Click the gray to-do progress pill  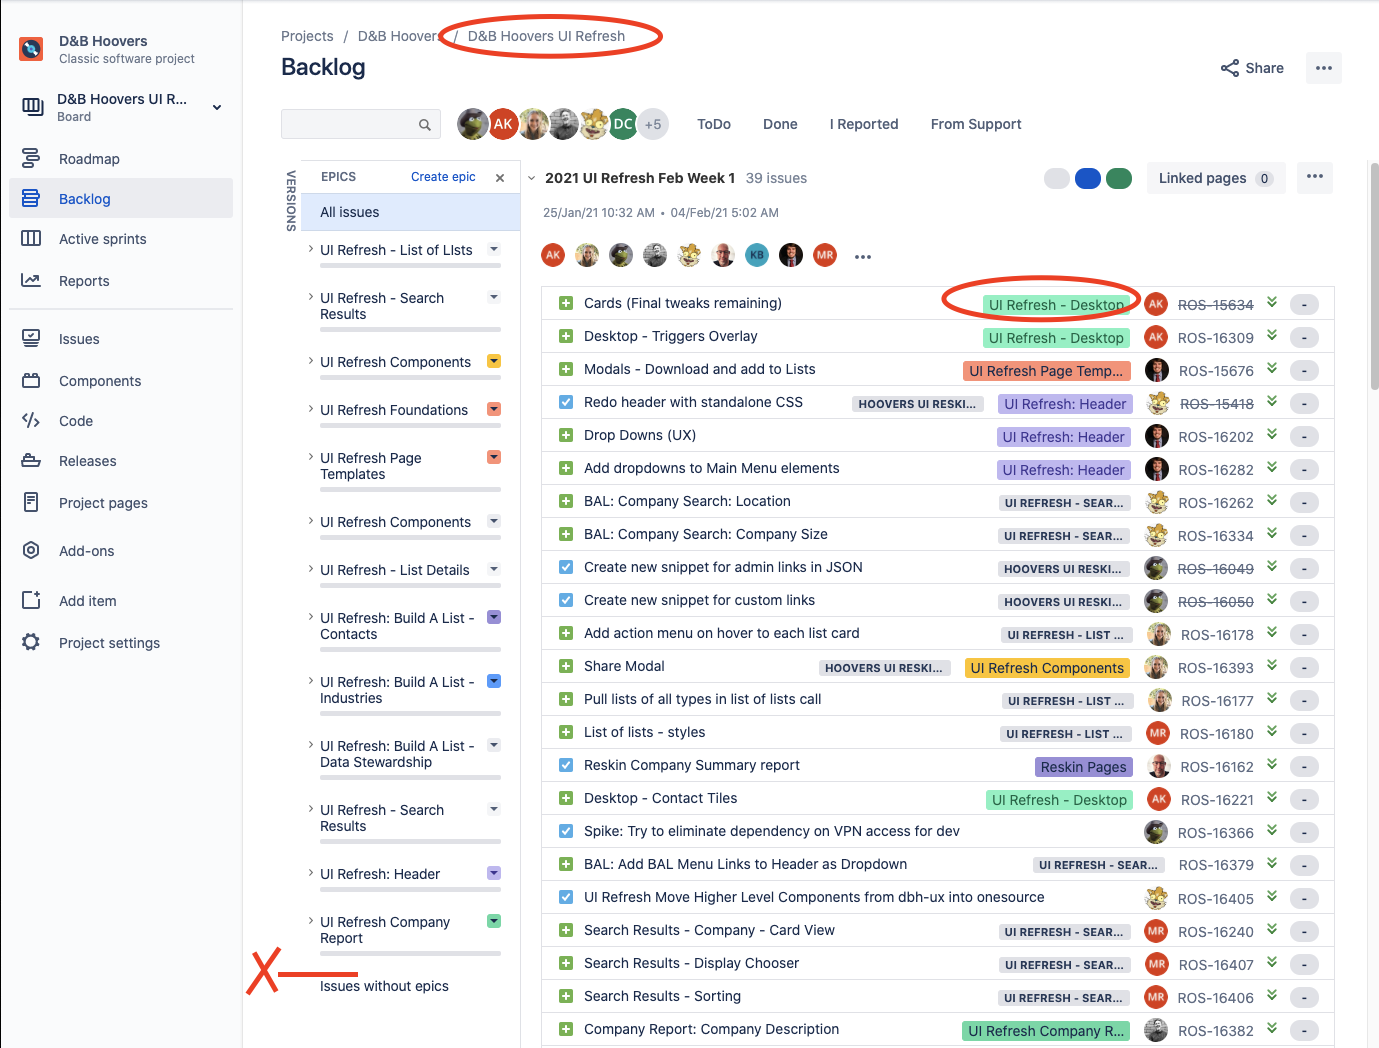[x=1057, y=178]
